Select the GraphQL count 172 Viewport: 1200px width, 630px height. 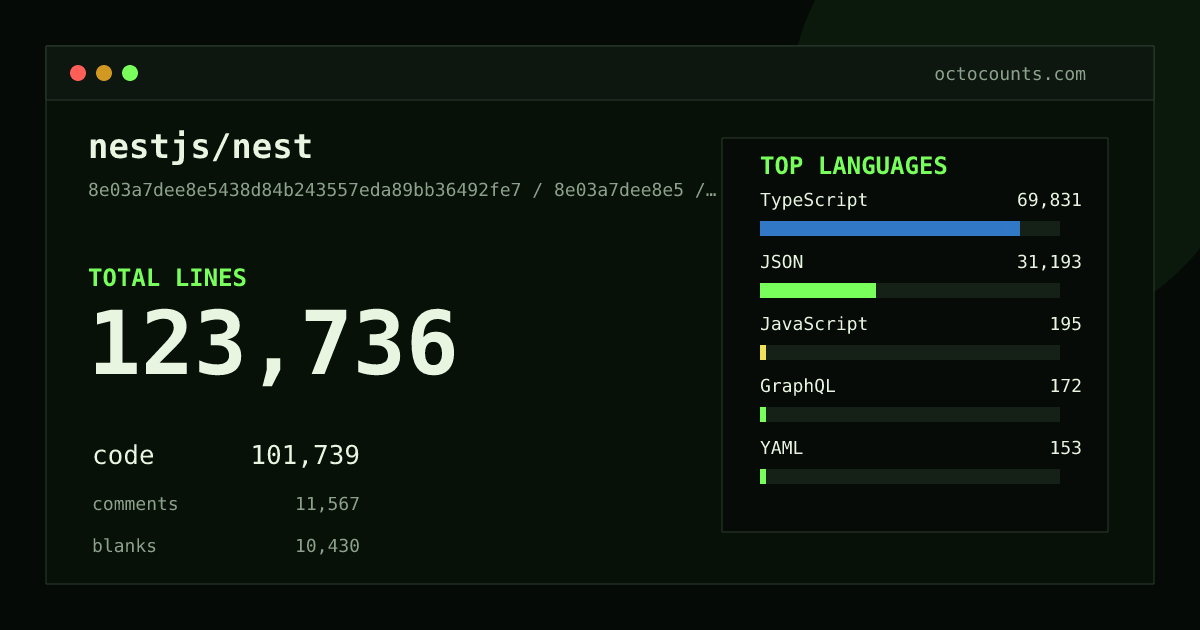[x=1065, y=386]
